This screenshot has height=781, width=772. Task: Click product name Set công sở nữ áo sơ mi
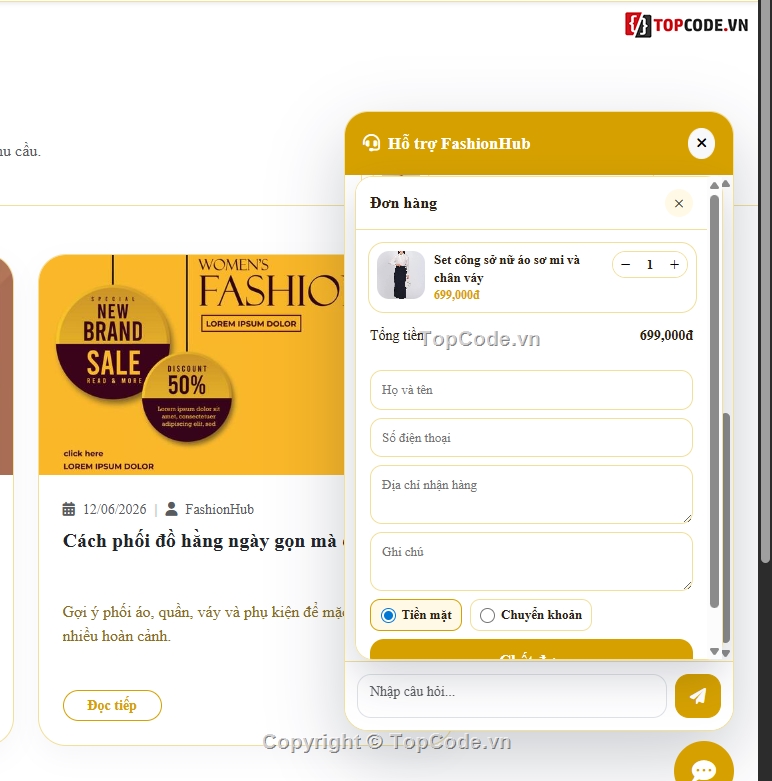point(507,268)
